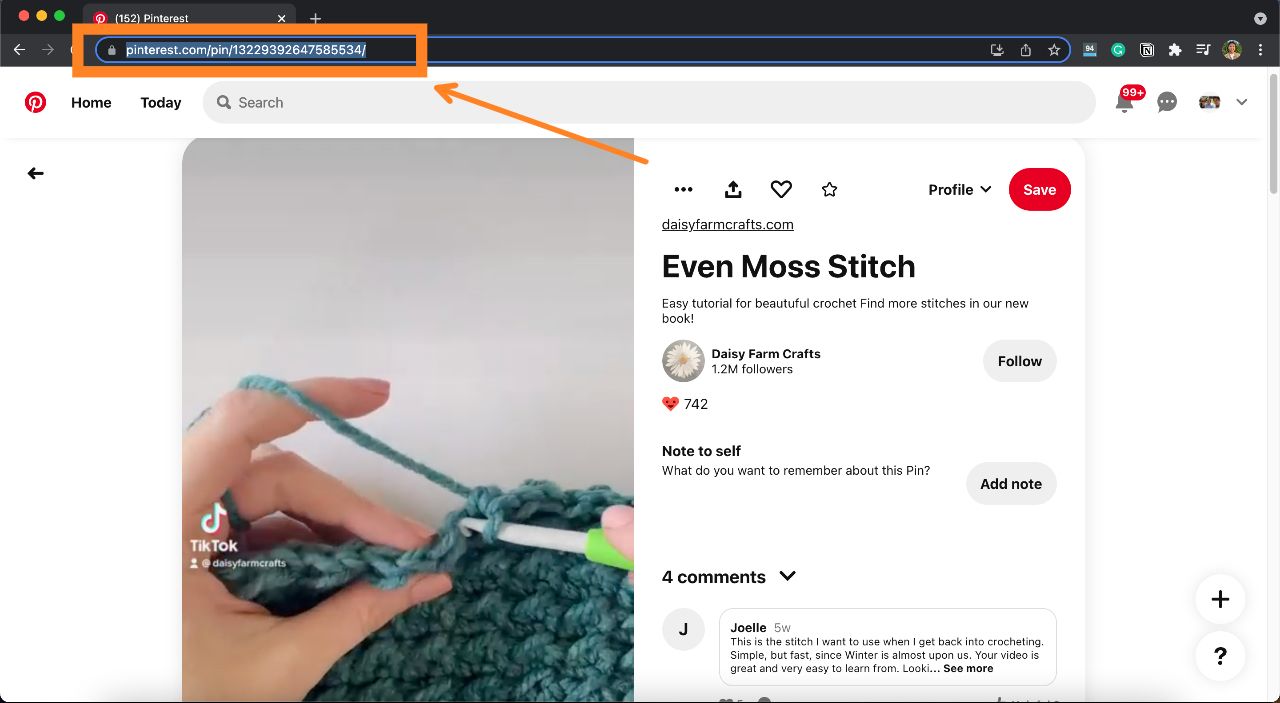1280x703 pixels.
Task: Click the back arrow beside the pin
Action: coord(36,173)
